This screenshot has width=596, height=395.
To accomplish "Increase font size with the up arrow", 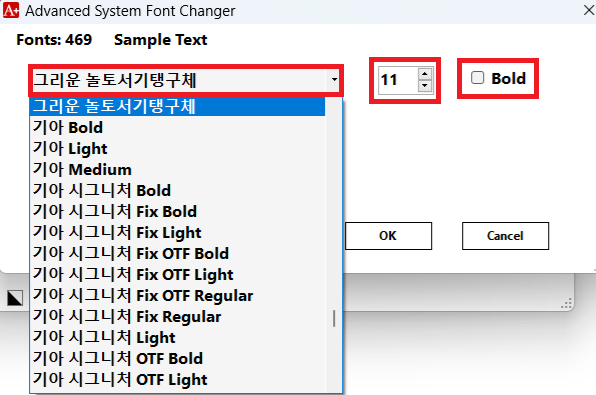I will click(425, 73).
